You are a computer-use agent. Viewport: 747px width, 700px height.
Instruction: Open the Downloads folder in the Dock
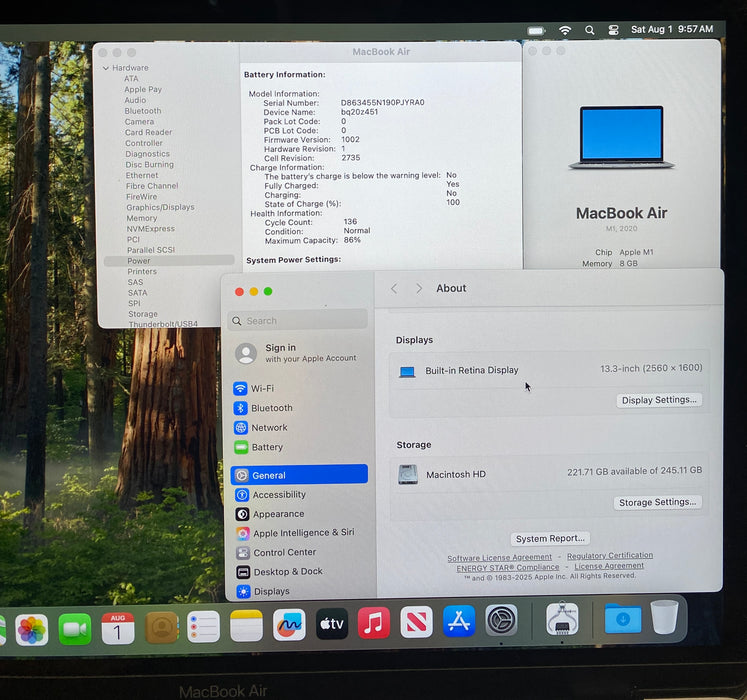623,619
